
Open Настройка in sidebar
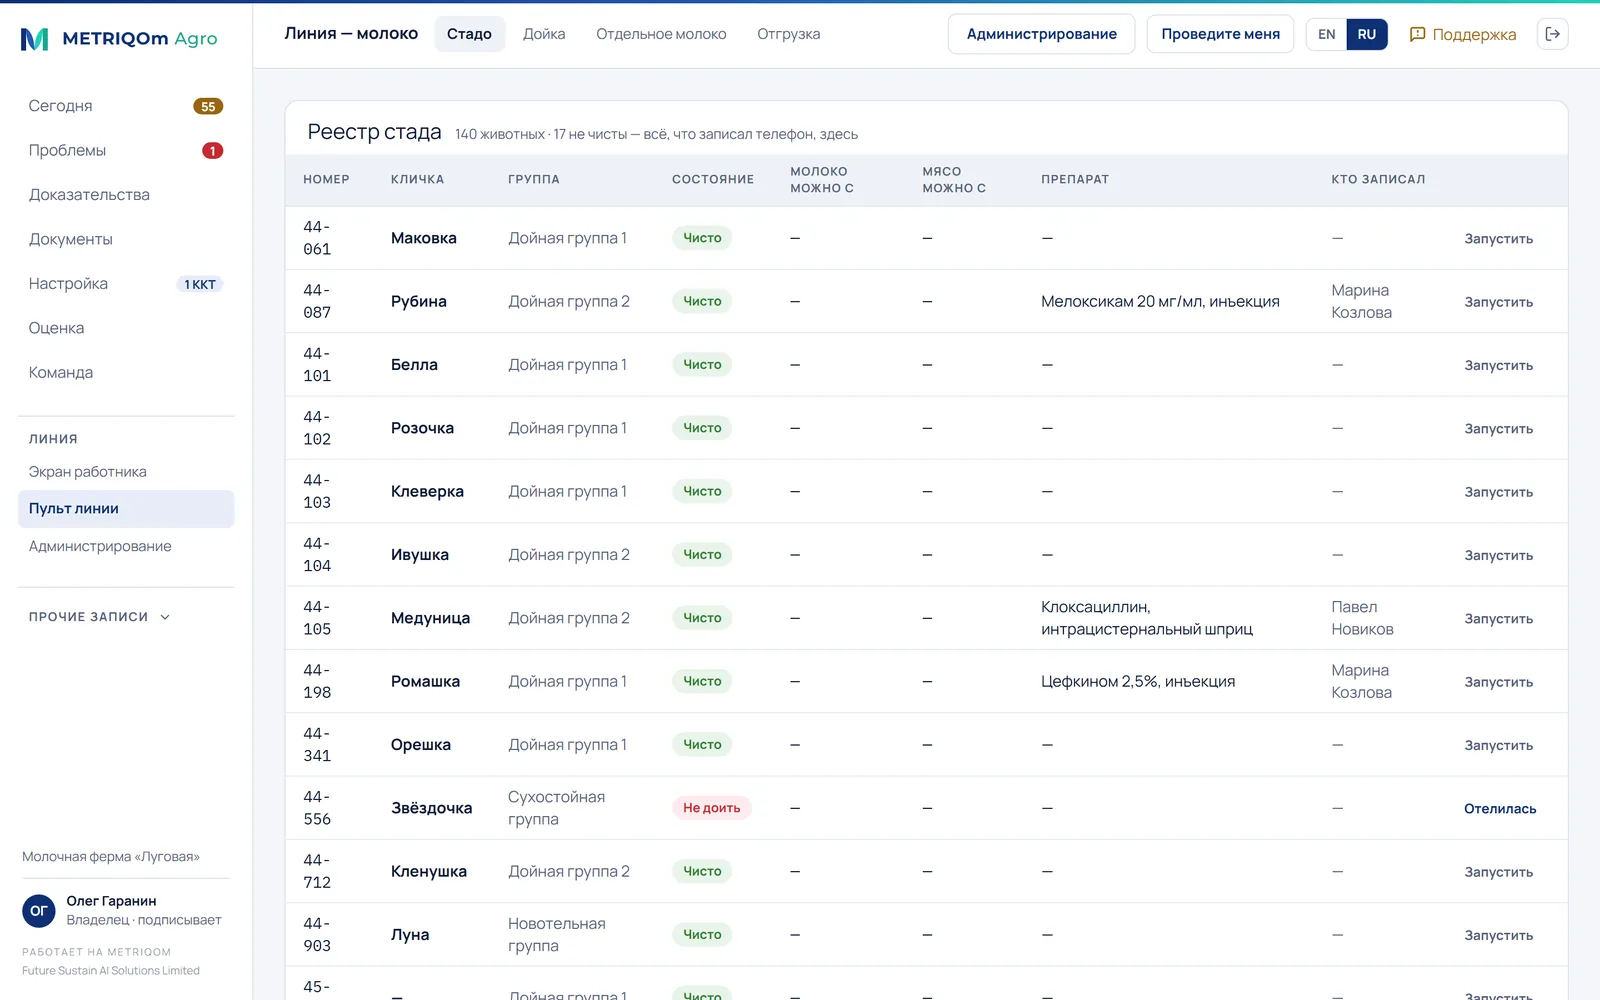click(x=126, y=284)
